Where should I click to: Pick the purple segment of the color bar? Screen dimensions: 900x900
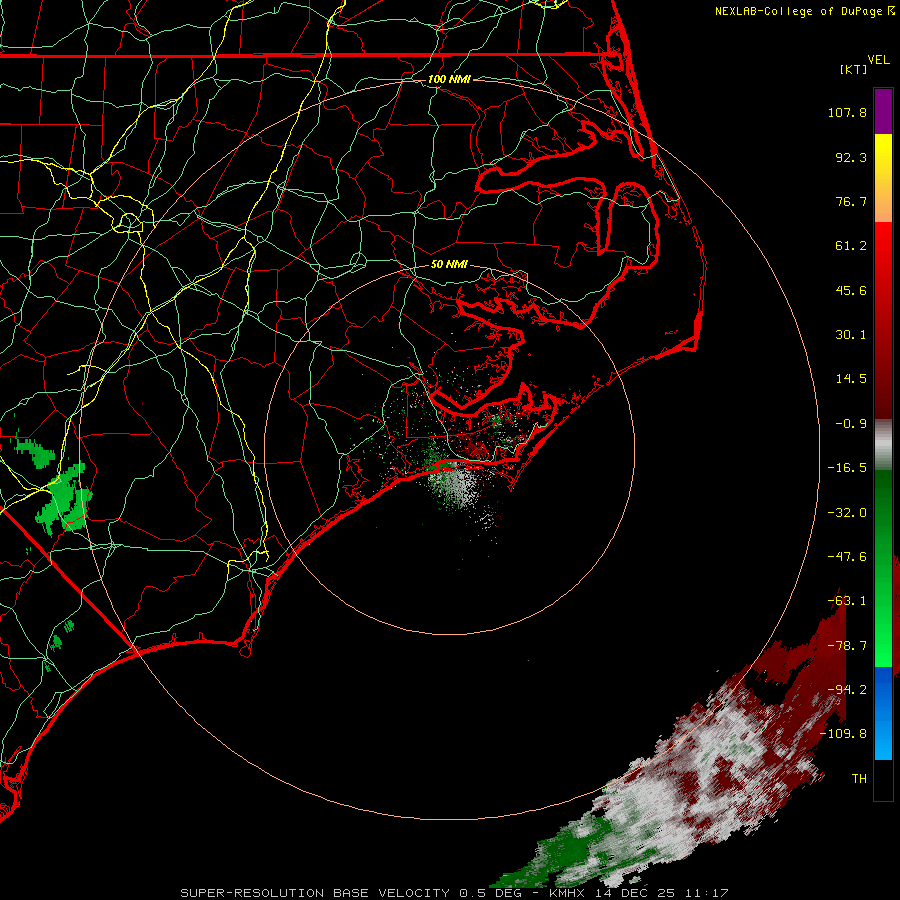click(883, 112)
